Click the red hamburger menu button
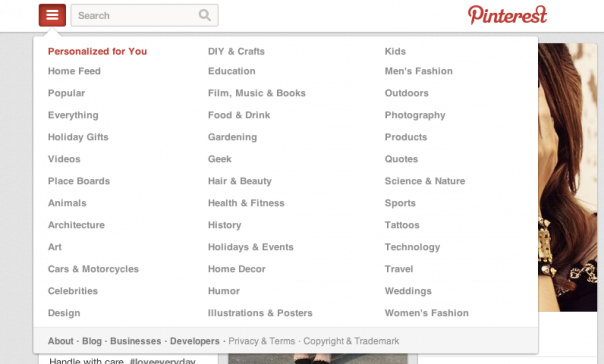Image resolution: width=604 pixels, height=364 pixels. (x=52, y=15)
